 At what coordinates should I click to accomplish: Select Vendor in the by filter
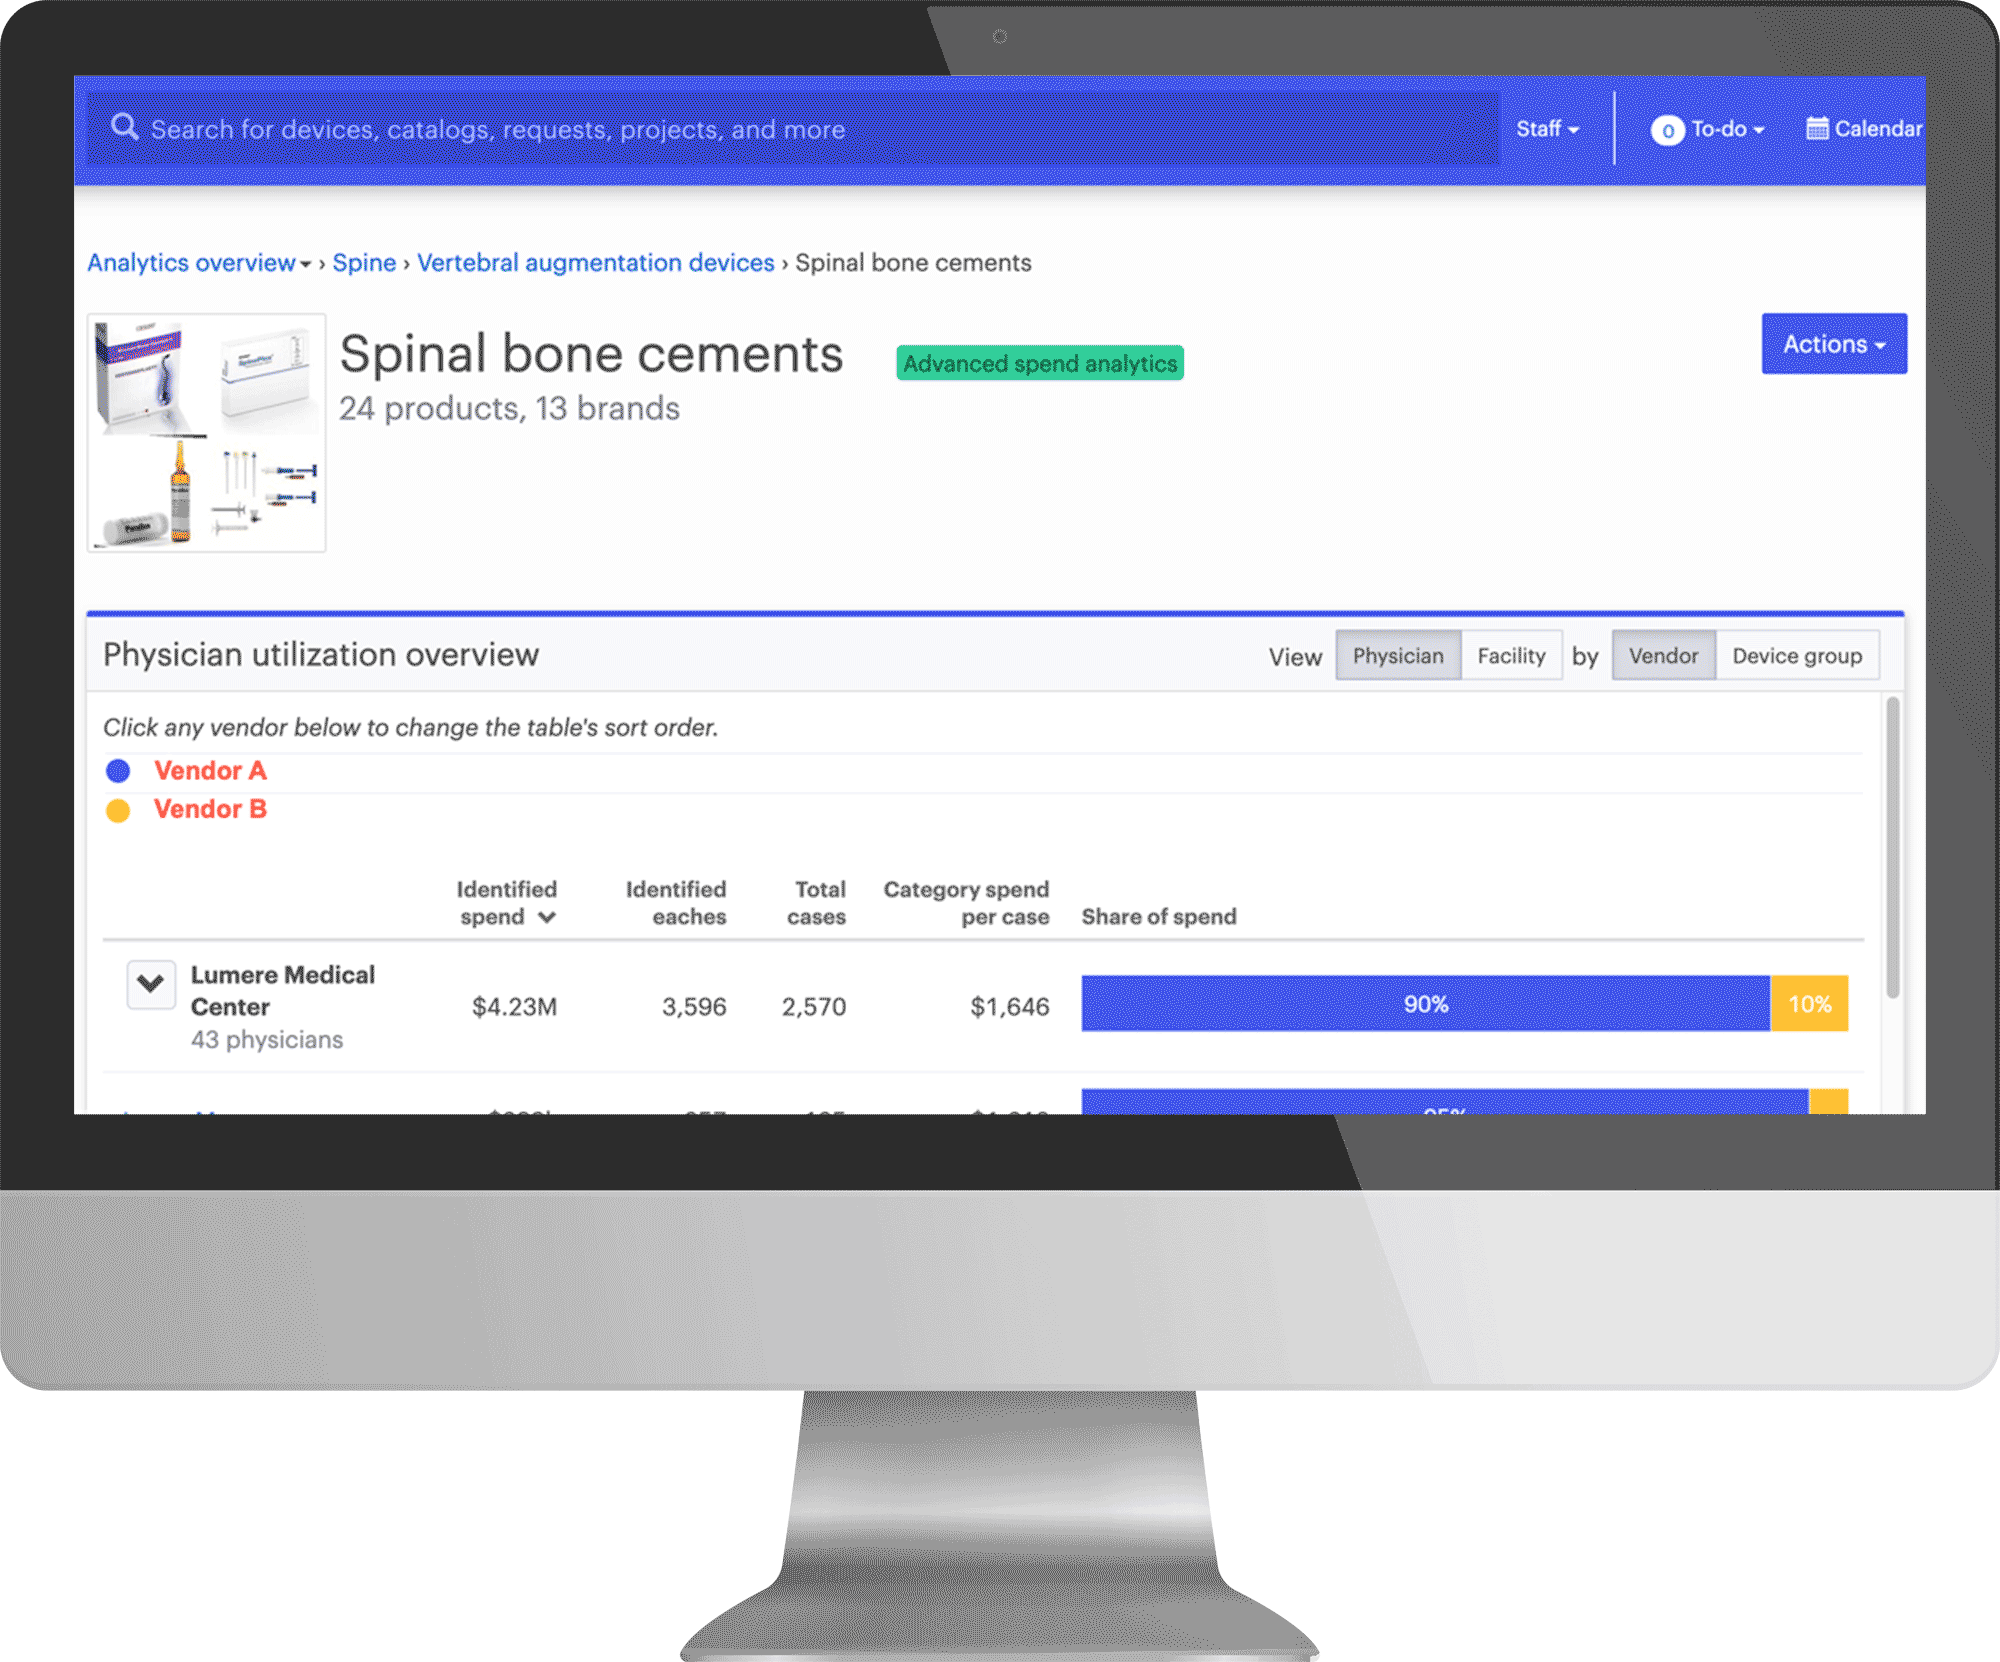[1661, 654]
